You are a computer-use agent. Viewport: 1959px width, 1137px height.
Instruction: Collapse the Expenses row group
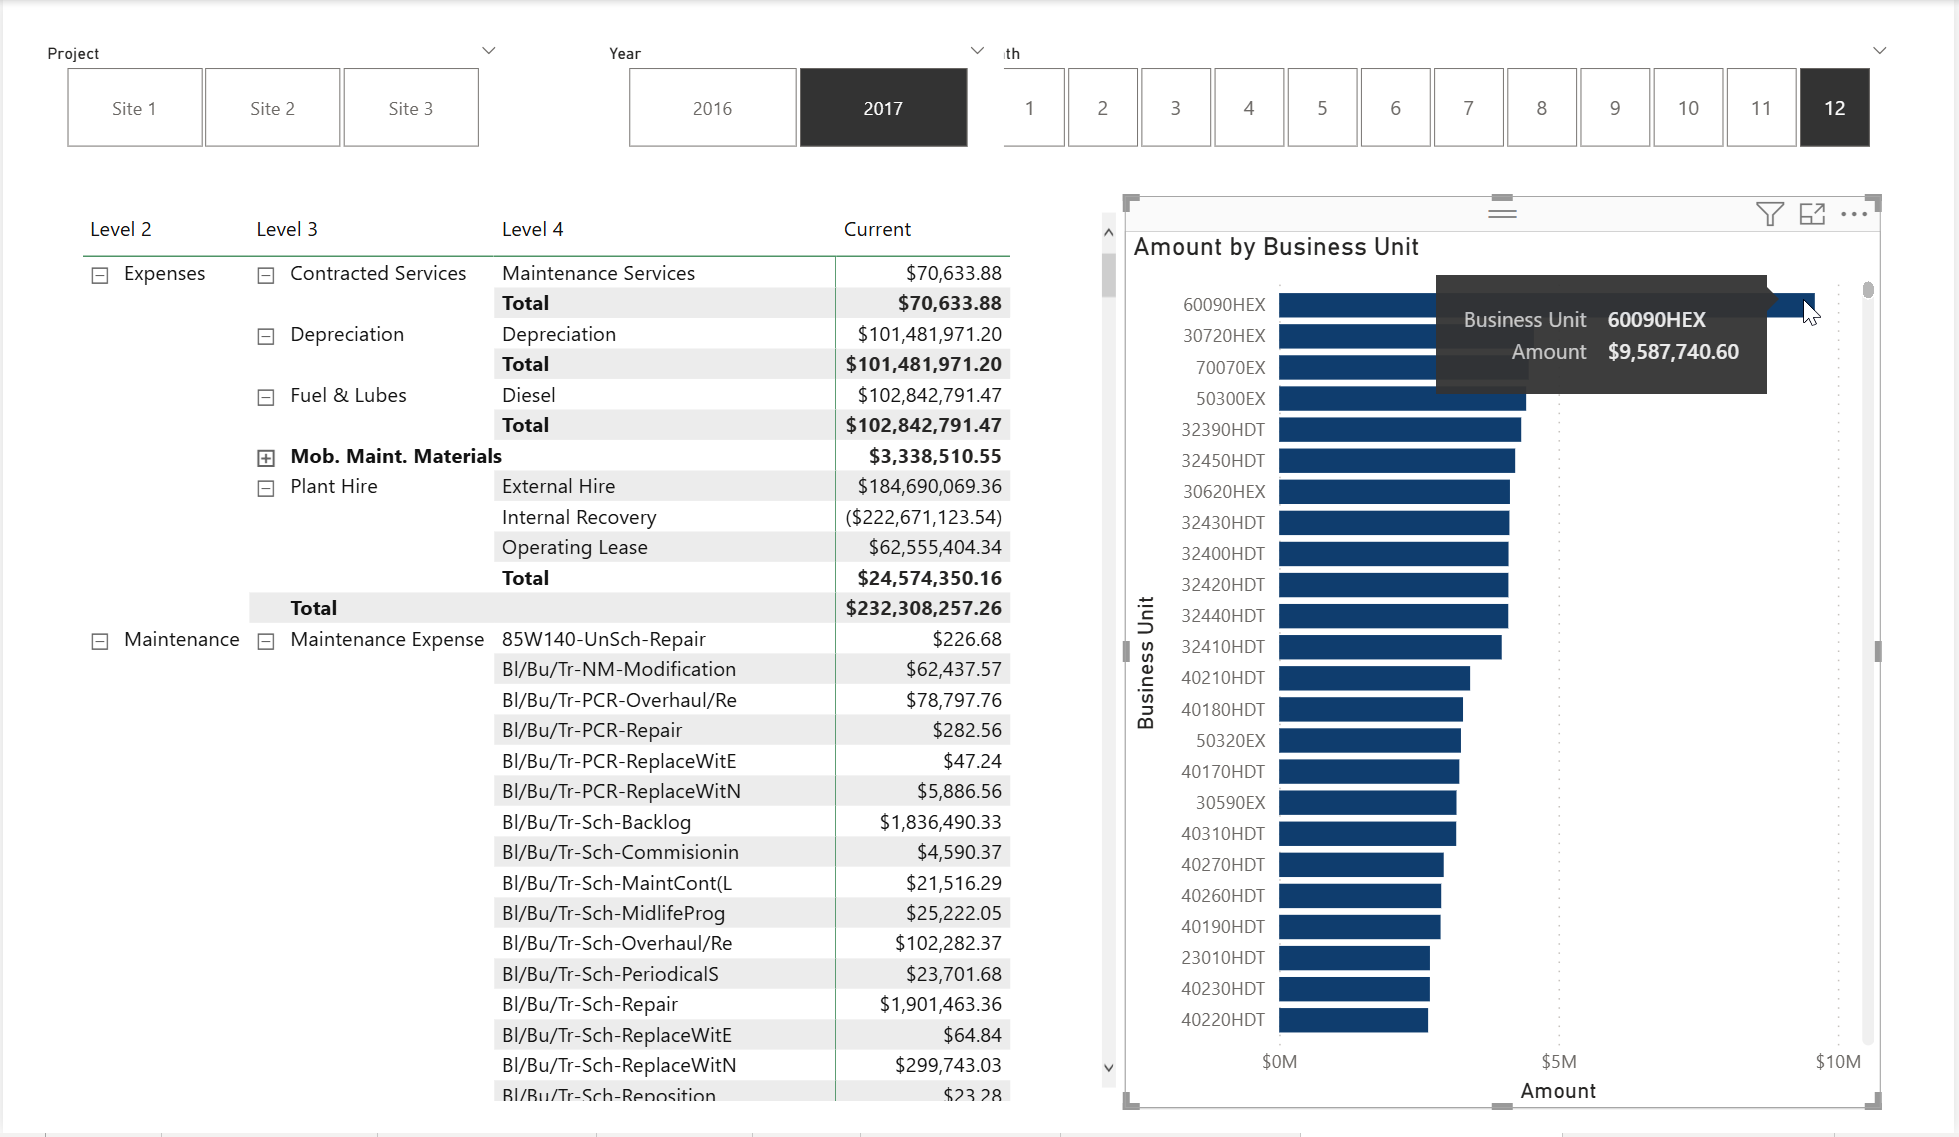coord(100,275)
